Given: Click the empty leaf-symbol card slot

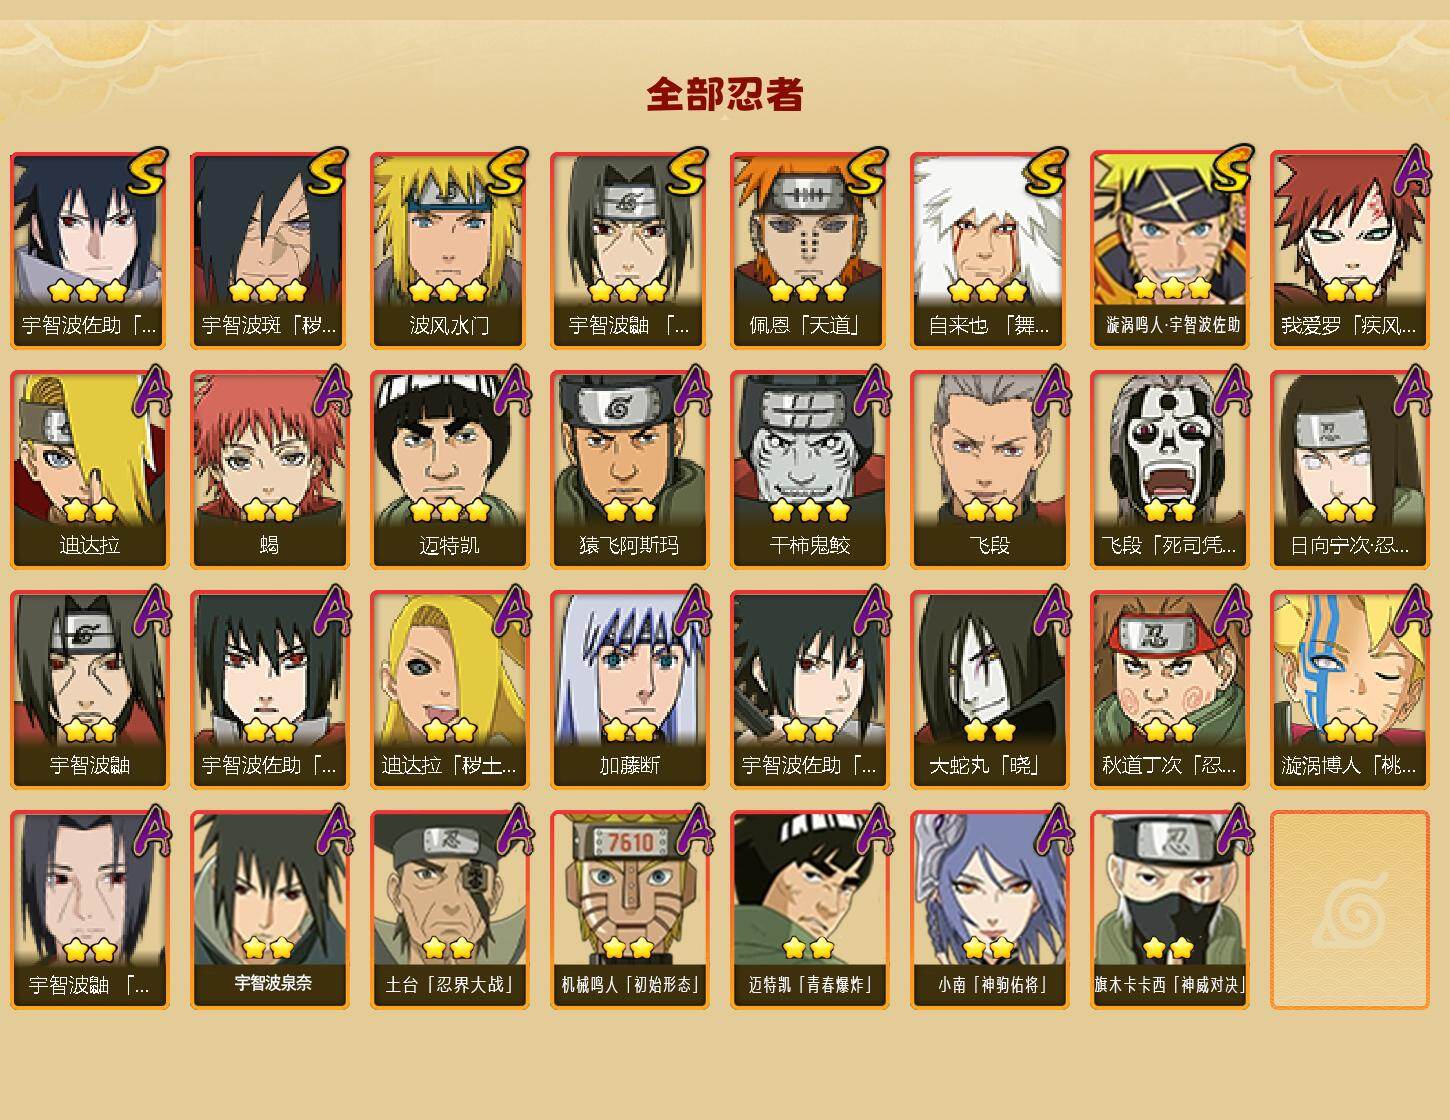Looking at the screenshot, I should [1349, 910].
